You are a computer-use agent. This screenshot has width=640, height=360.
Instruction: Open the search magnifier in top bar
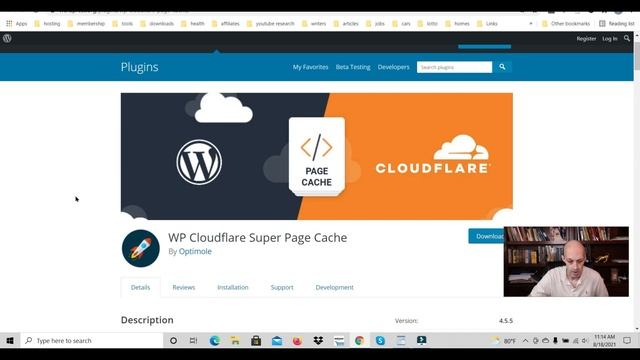(627, 38)
